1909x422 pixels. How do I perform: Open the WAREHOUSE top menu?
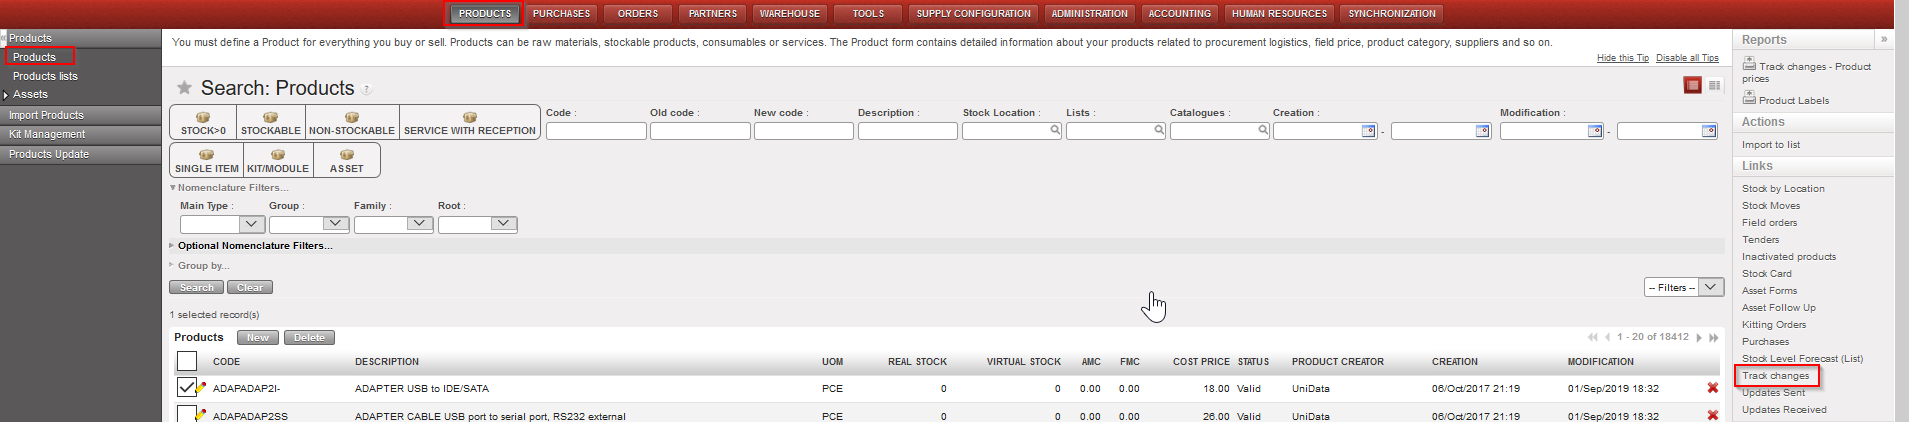point(789,14)
